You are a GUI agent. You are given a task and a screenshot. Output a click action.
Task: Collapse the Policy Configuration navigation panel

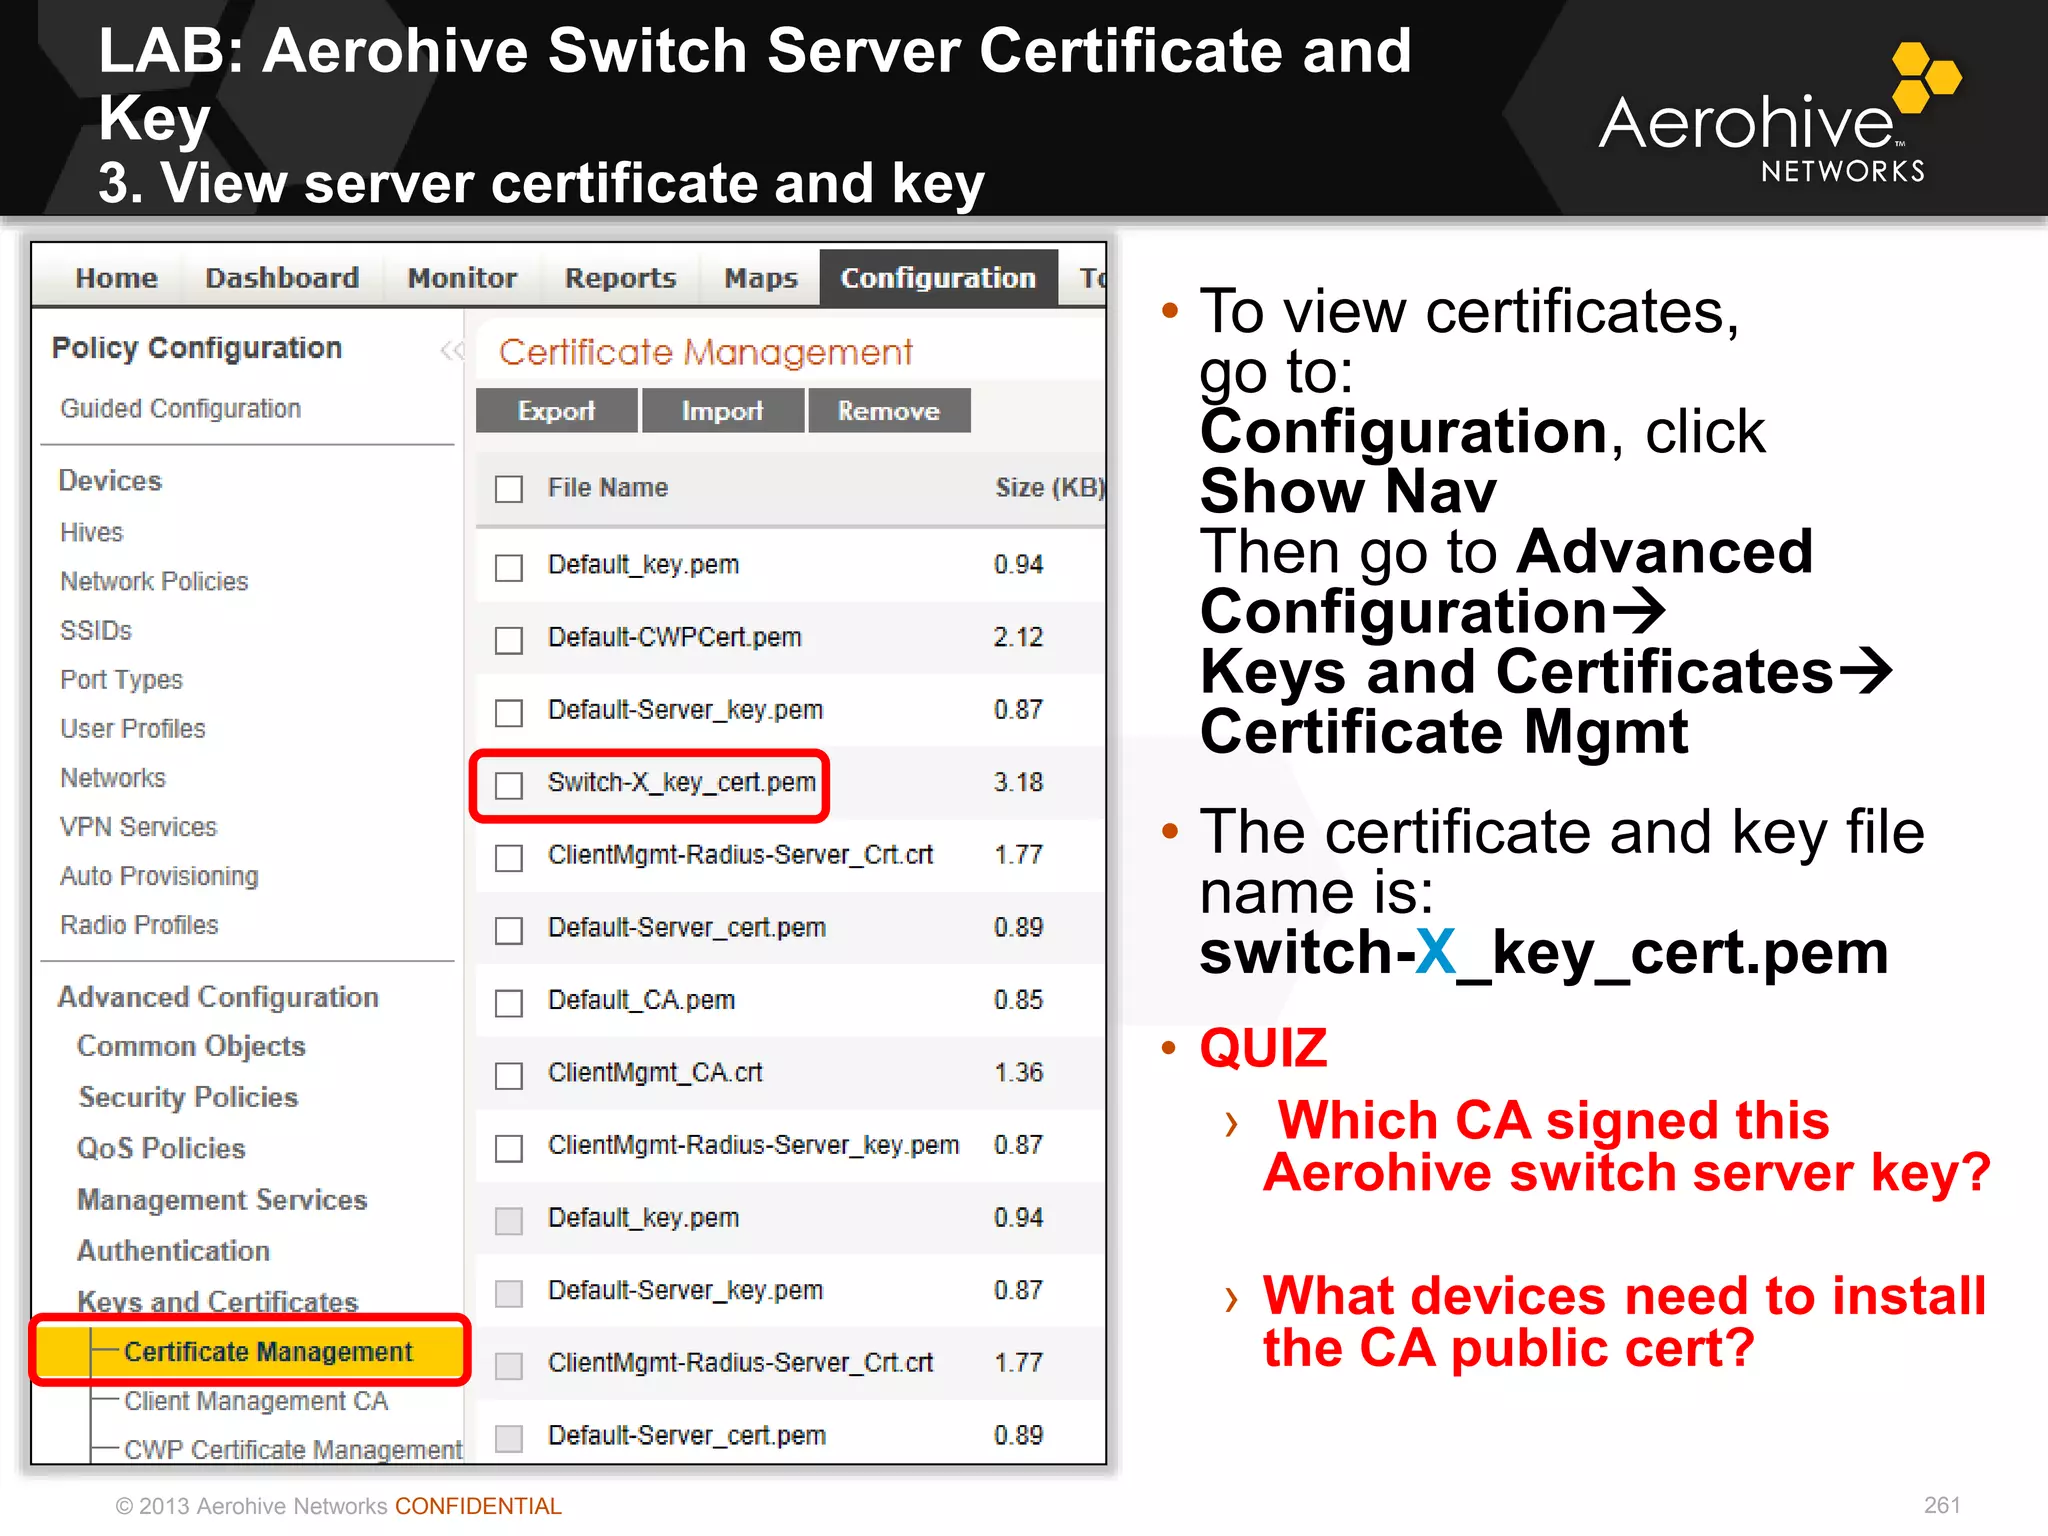(x=452, y=350)
